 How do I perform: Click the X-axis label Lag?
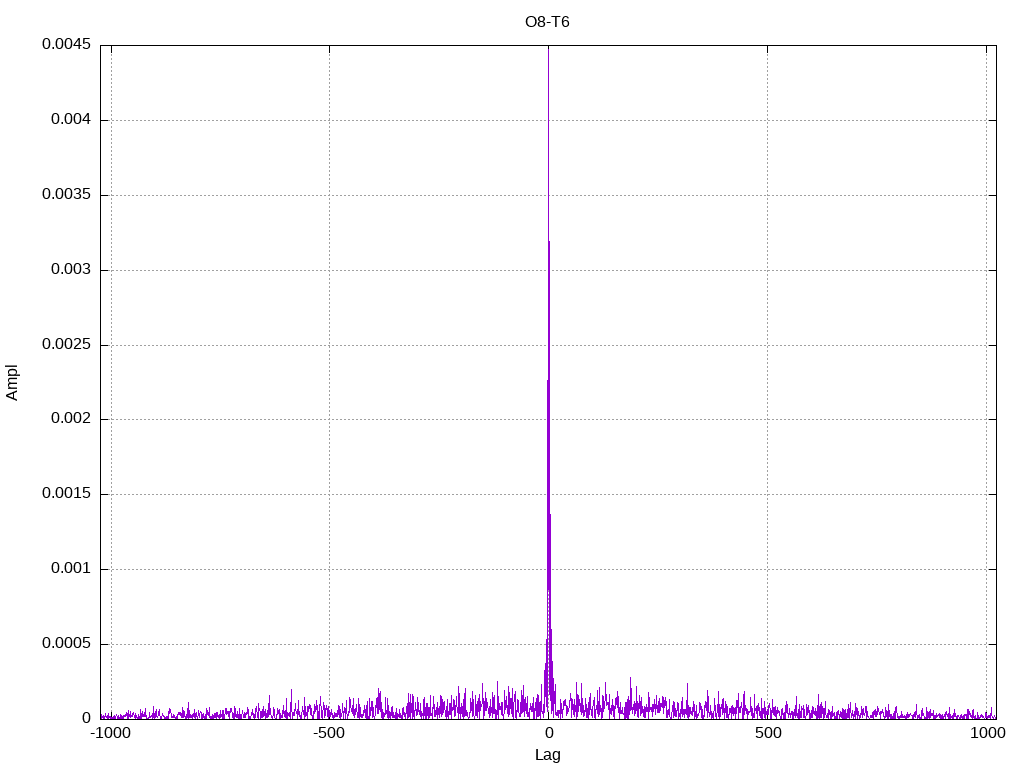click(x=547, y=755)
